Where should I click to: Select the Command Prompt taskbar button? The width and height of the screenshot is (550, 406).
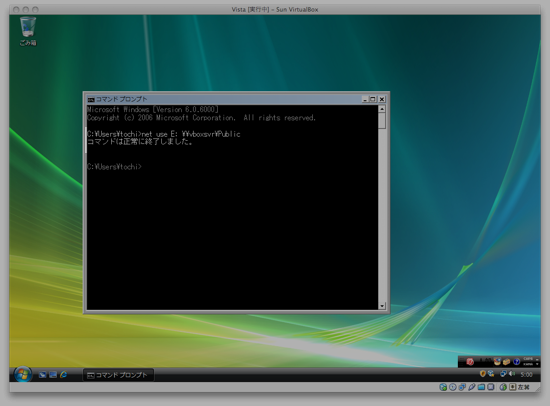tap(119, 375)
